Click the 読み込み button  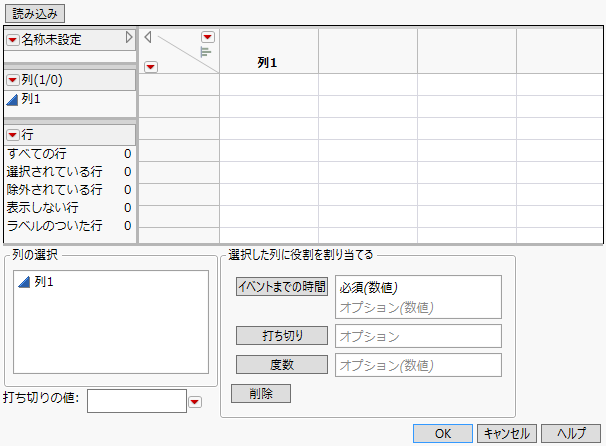coord(38,14)
